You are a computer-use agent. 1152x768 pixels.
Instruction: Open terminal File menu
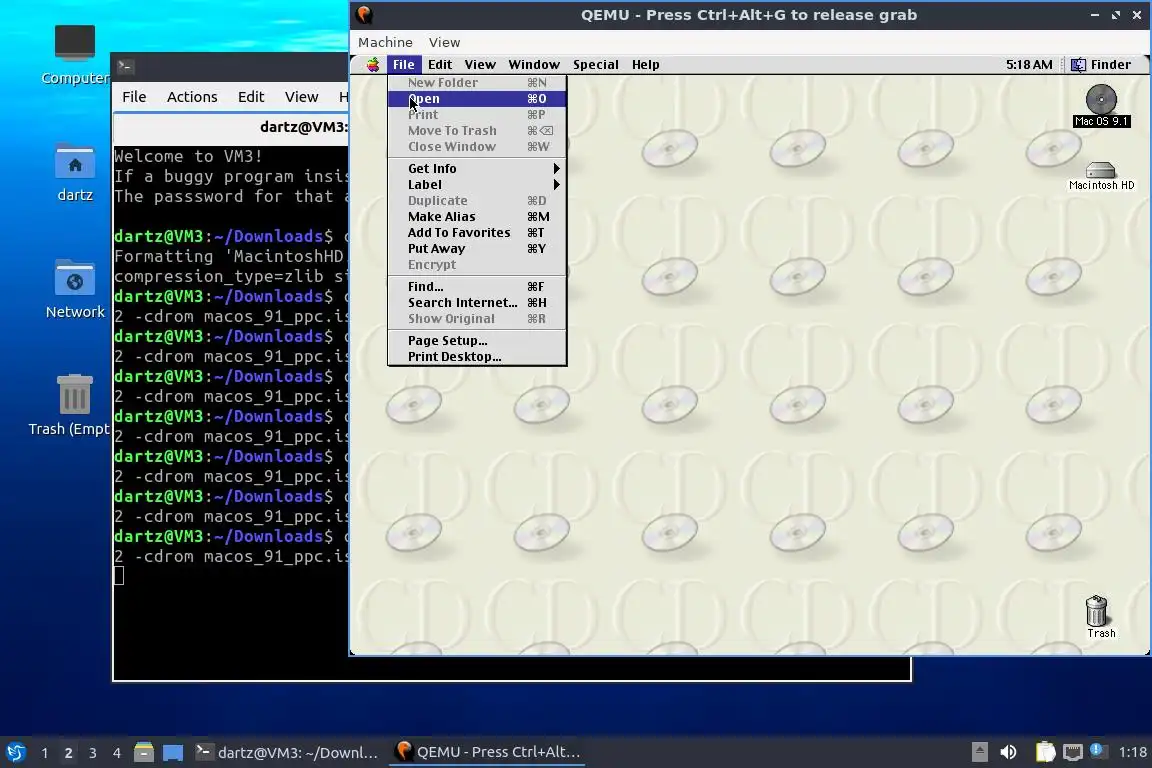tap(134, 97)
